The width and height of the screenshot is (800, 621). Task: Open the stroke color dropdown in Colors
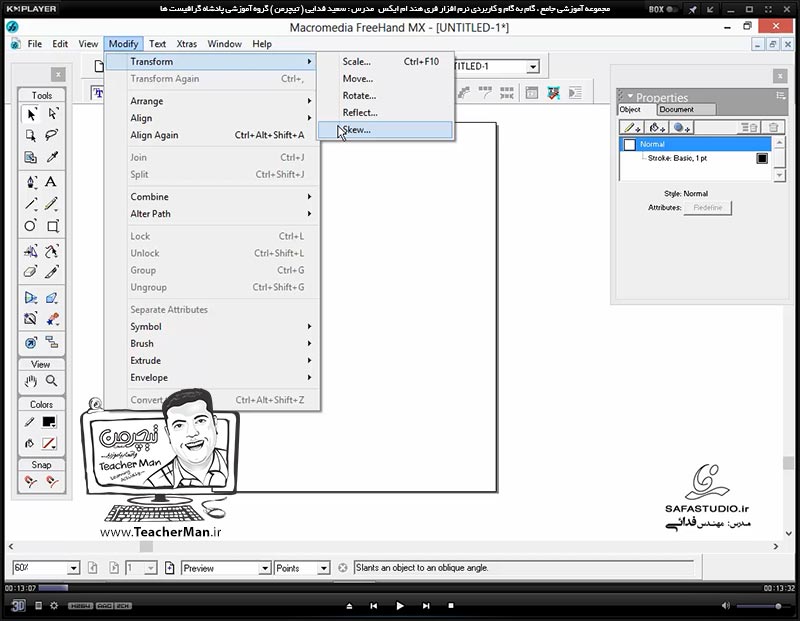coord(49,422)
